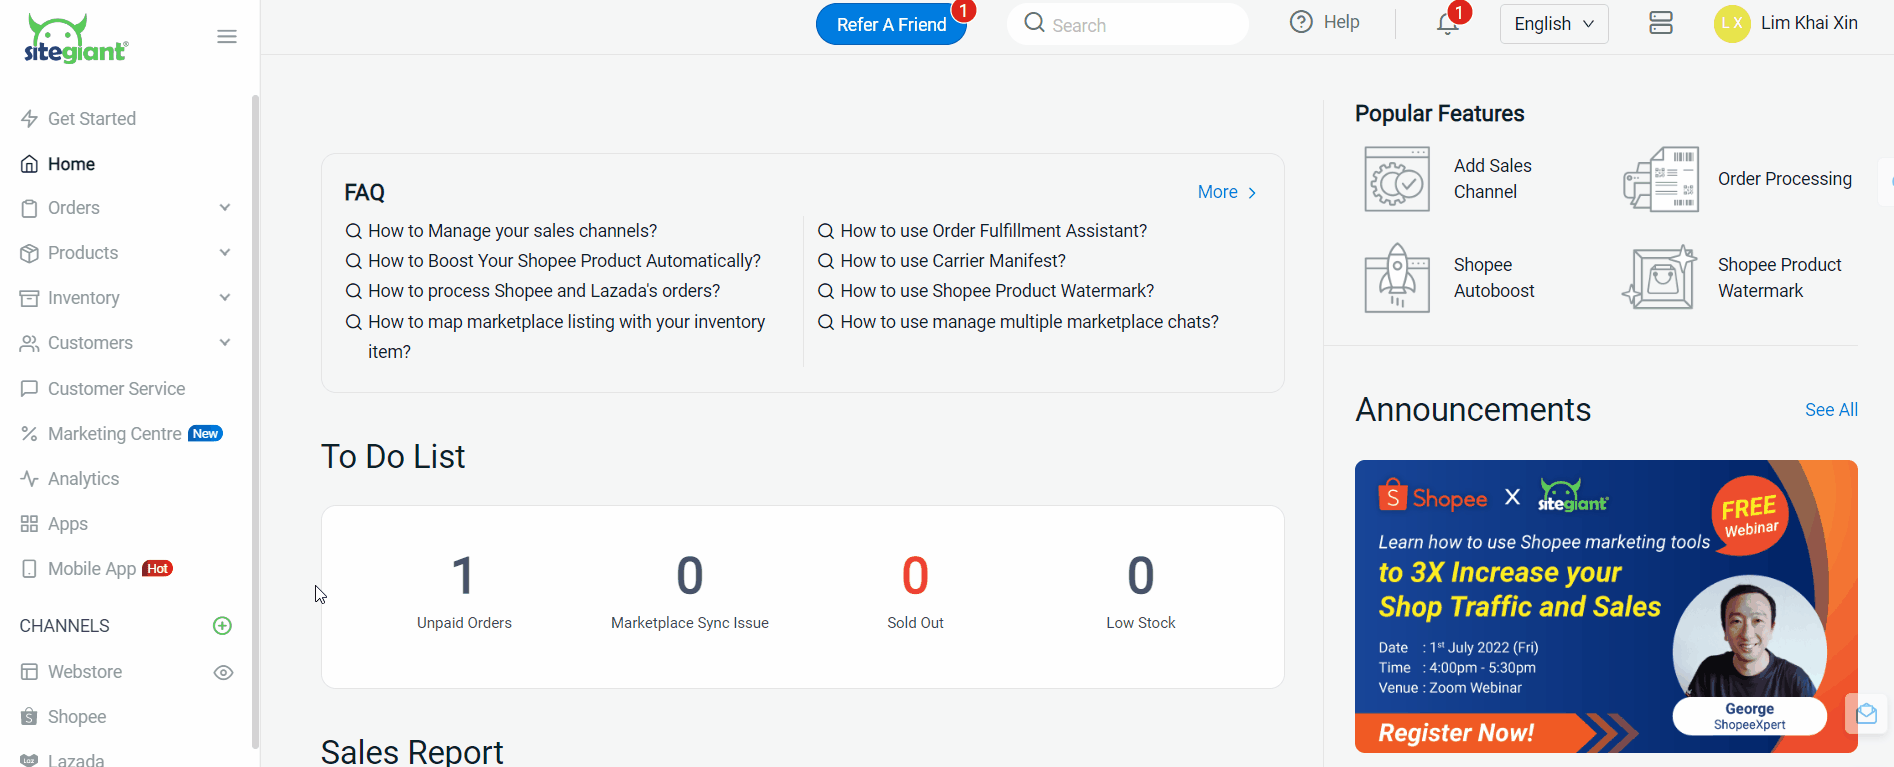
Task: Toggle Webstore visibility eye icon
Action: [223, 672]
